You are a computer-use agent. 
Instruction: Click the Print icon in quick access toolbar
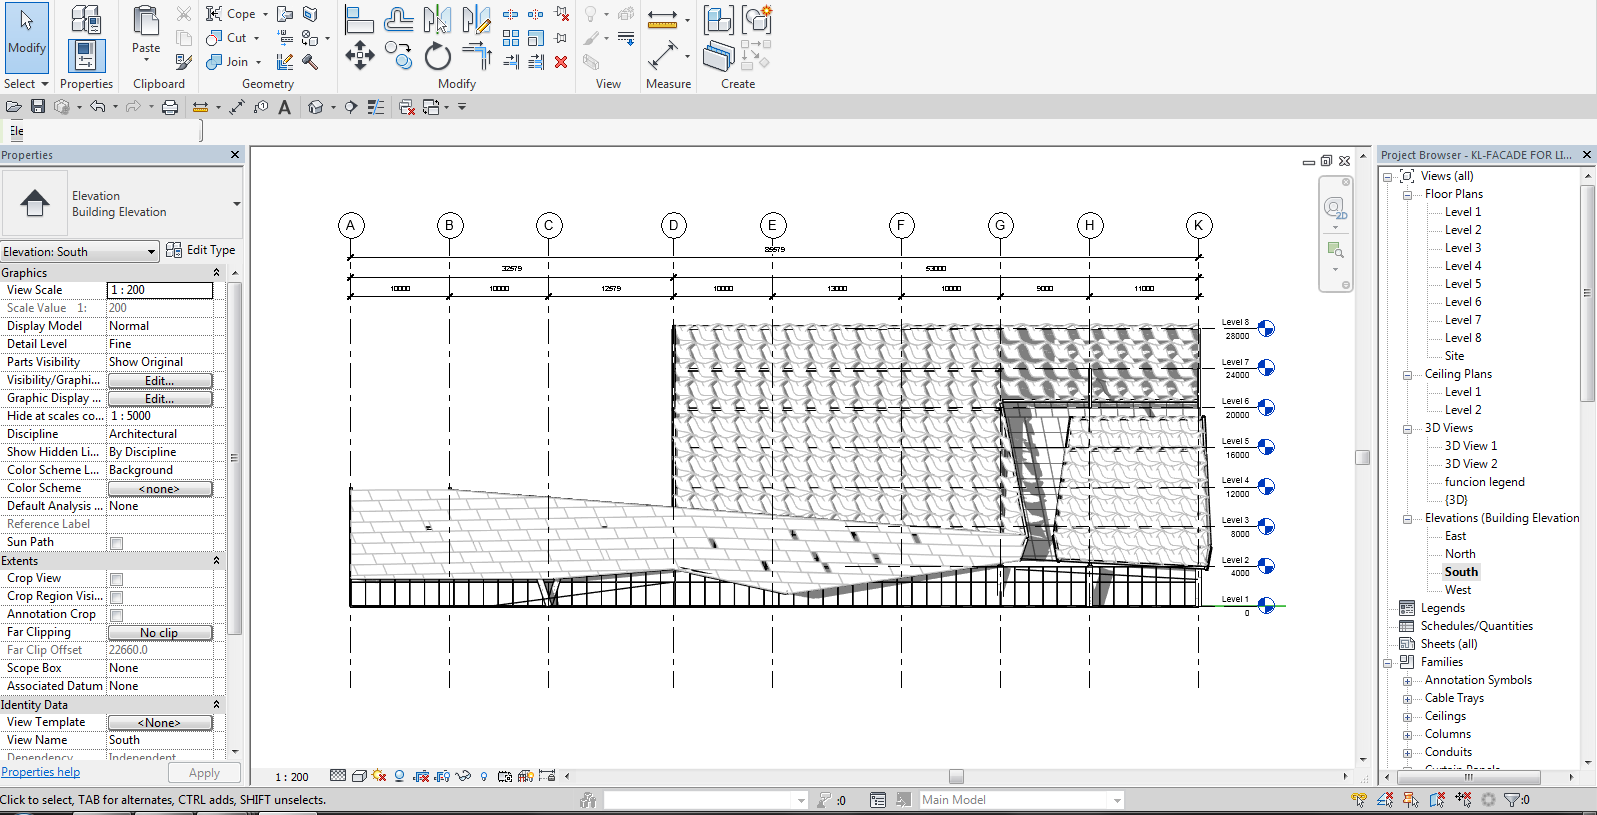(x=170, y=107)
